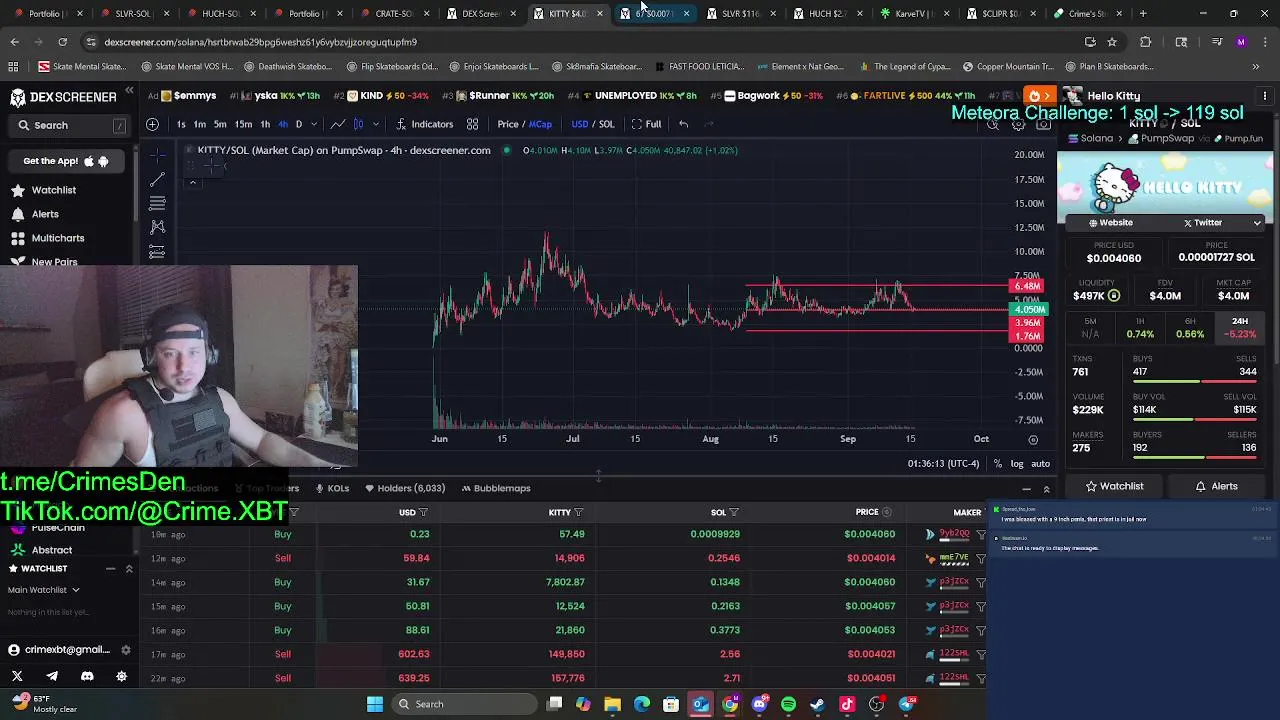This screenshot has width=1280, height=720.
Task: Set chart interval to 15m
Action: click(243, 124)
